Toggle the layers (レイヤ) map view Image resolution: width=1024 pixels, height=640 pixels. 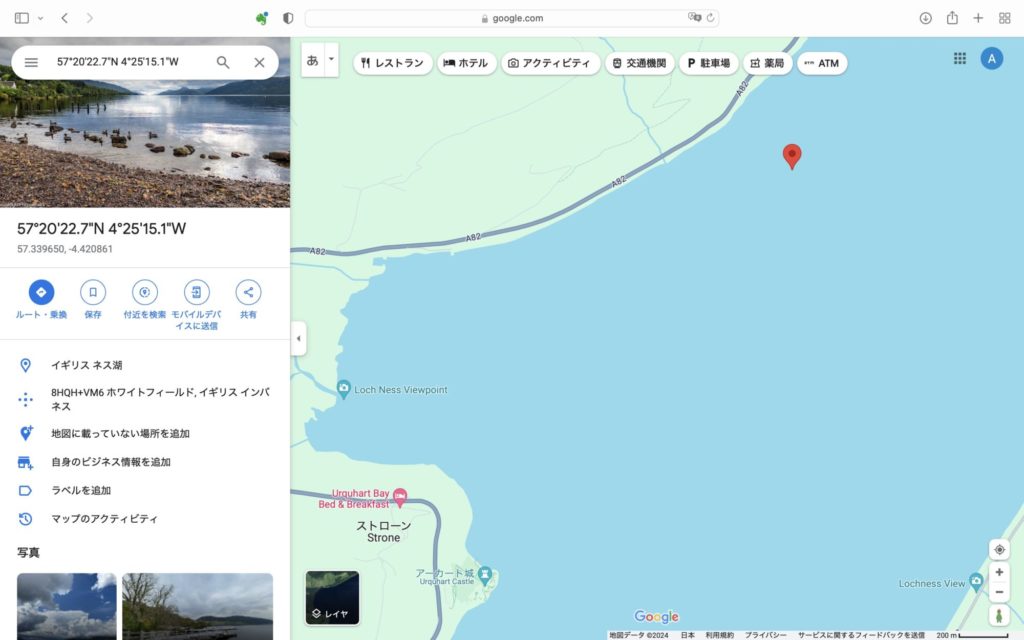point(332,597)
